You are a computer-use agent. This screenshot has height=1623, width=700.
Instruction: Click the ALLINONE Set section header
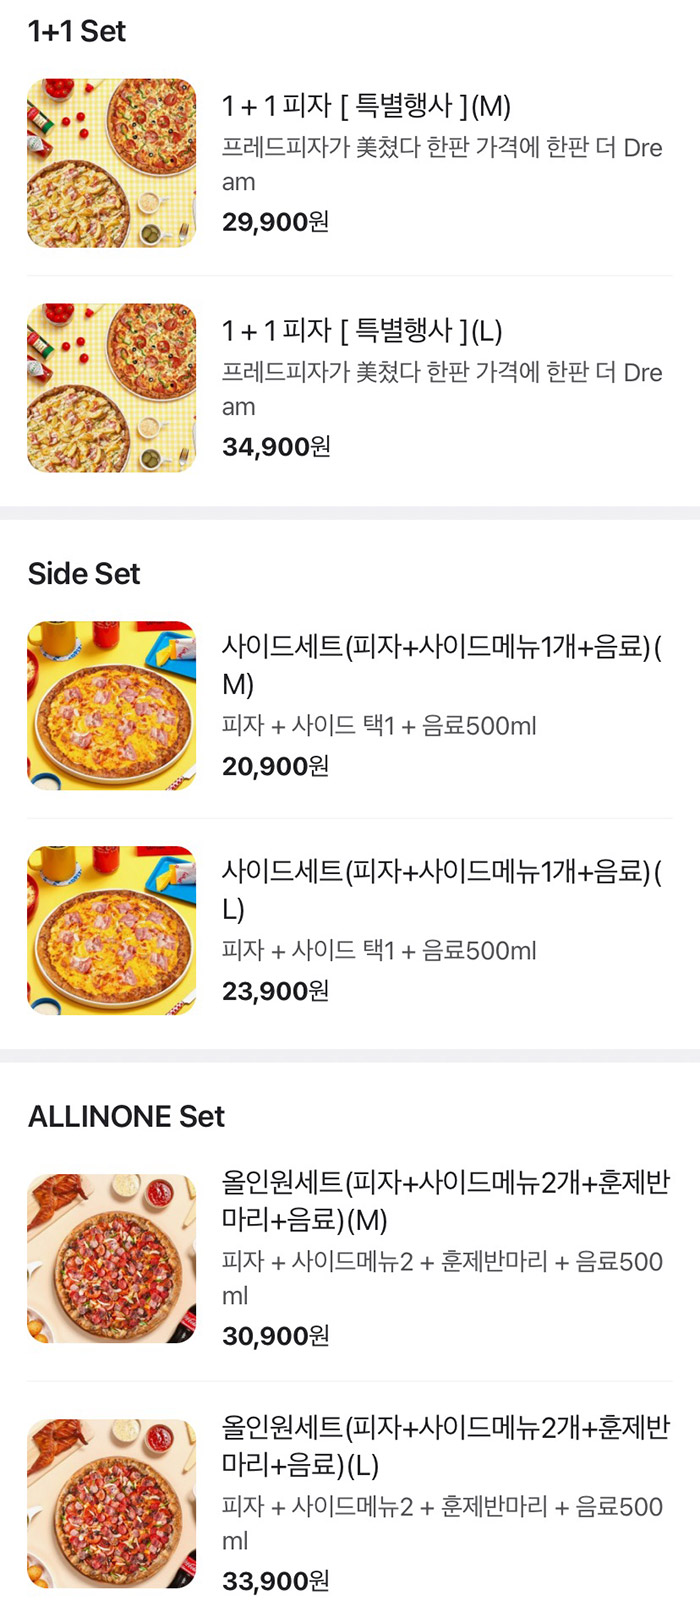pos(125,1117)
